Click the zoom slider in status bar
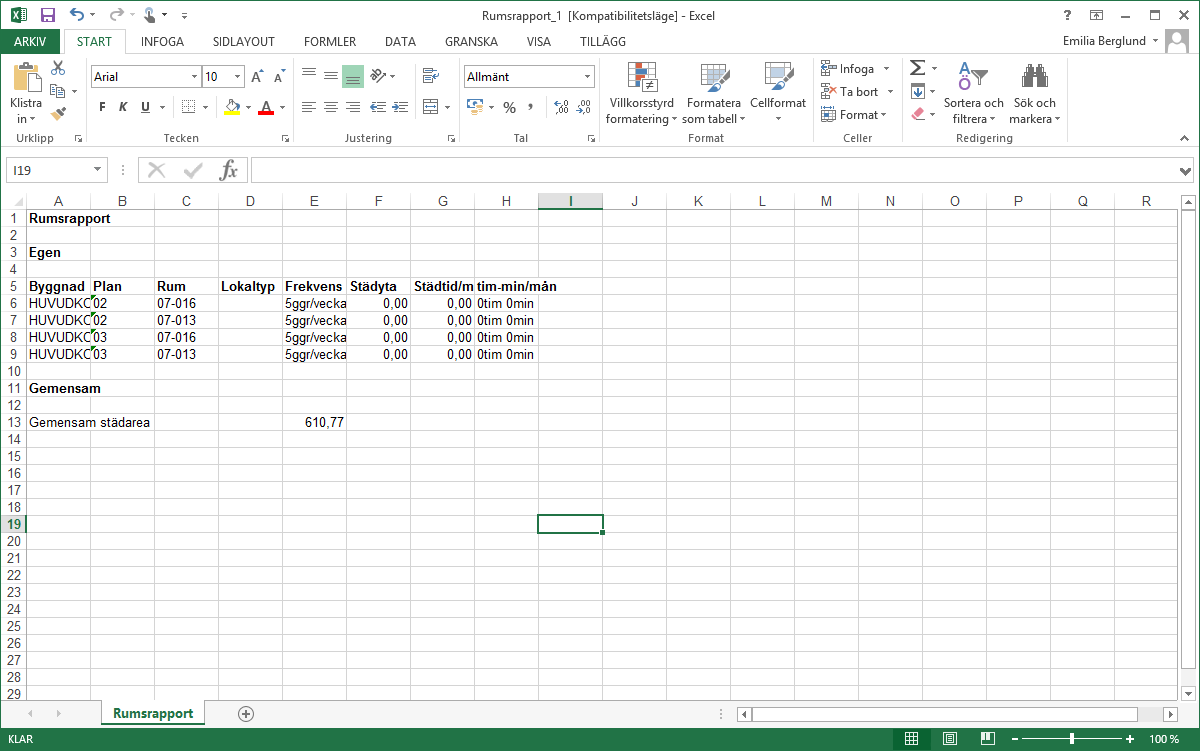1200x751 pixels. pyautogui.click(x=1072, y=739)
